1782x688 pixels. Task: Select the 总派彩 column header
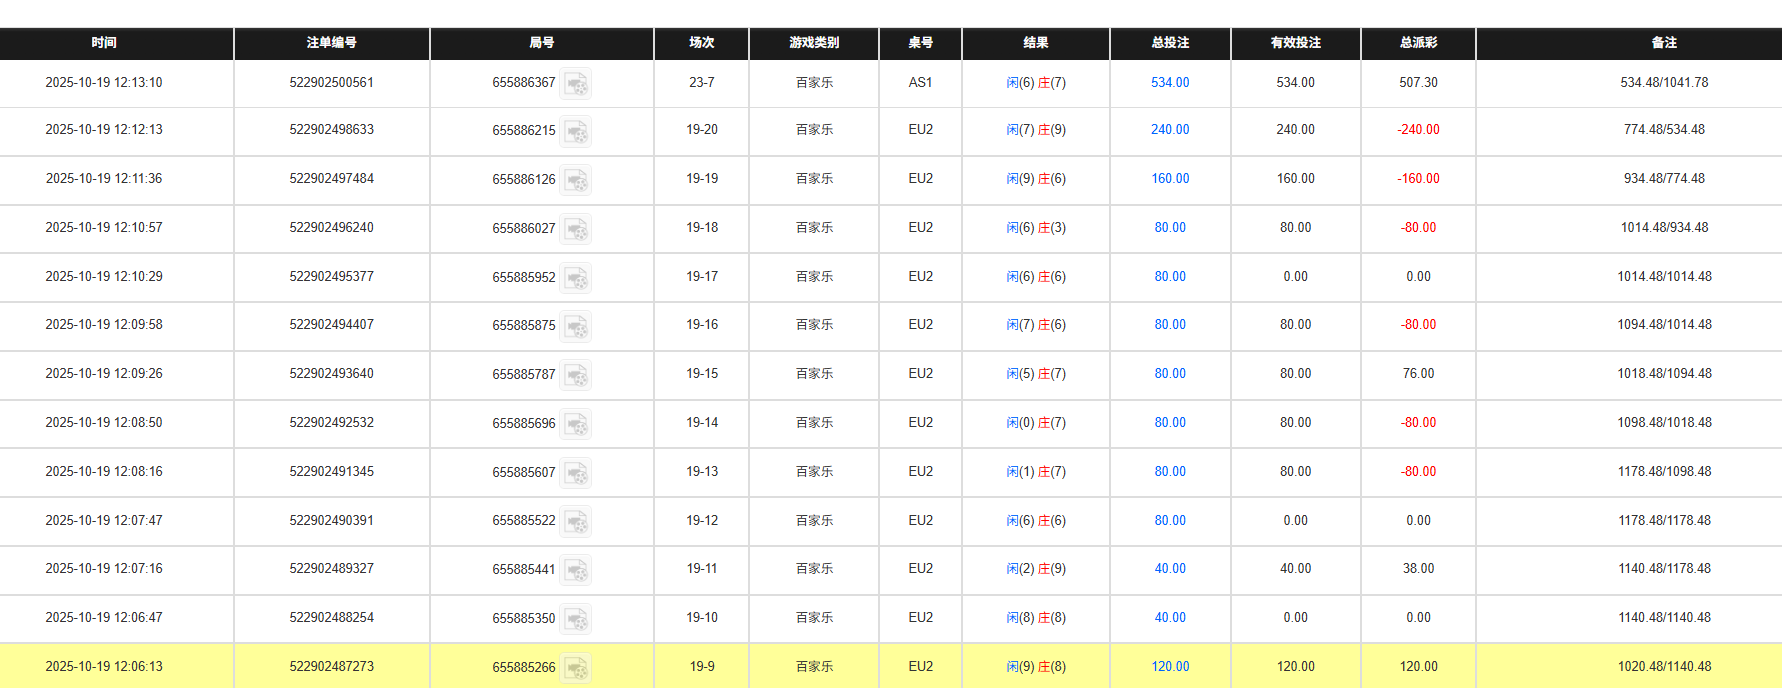click(x=1418, y=43)
